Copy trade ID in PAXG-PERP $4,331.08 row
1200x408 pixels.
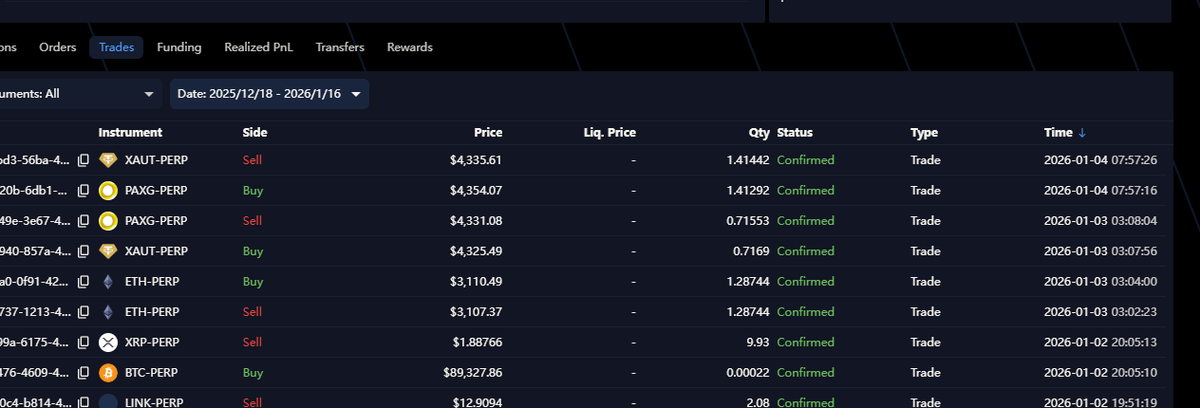(84, 220)
